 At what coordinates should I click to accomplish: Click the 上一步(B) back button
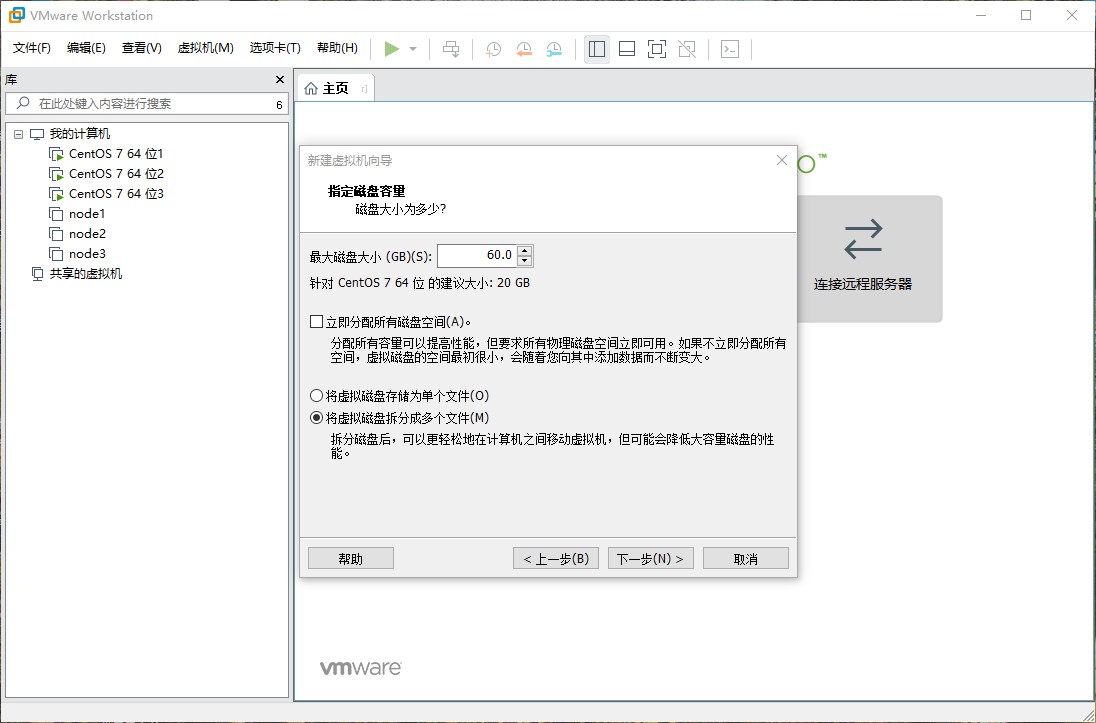[x=556, y=559]
